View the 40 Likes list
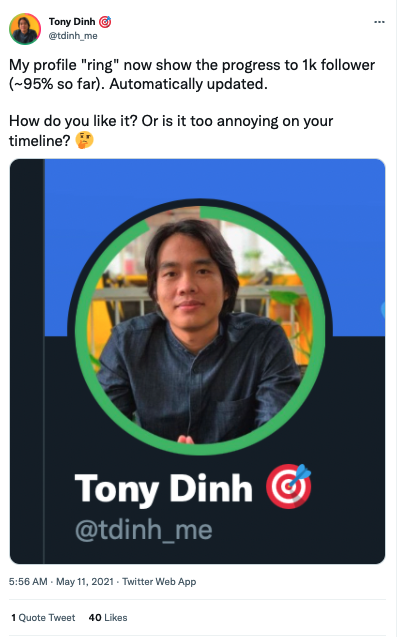This screenshot has width=412, height=637. coord(108,618)
